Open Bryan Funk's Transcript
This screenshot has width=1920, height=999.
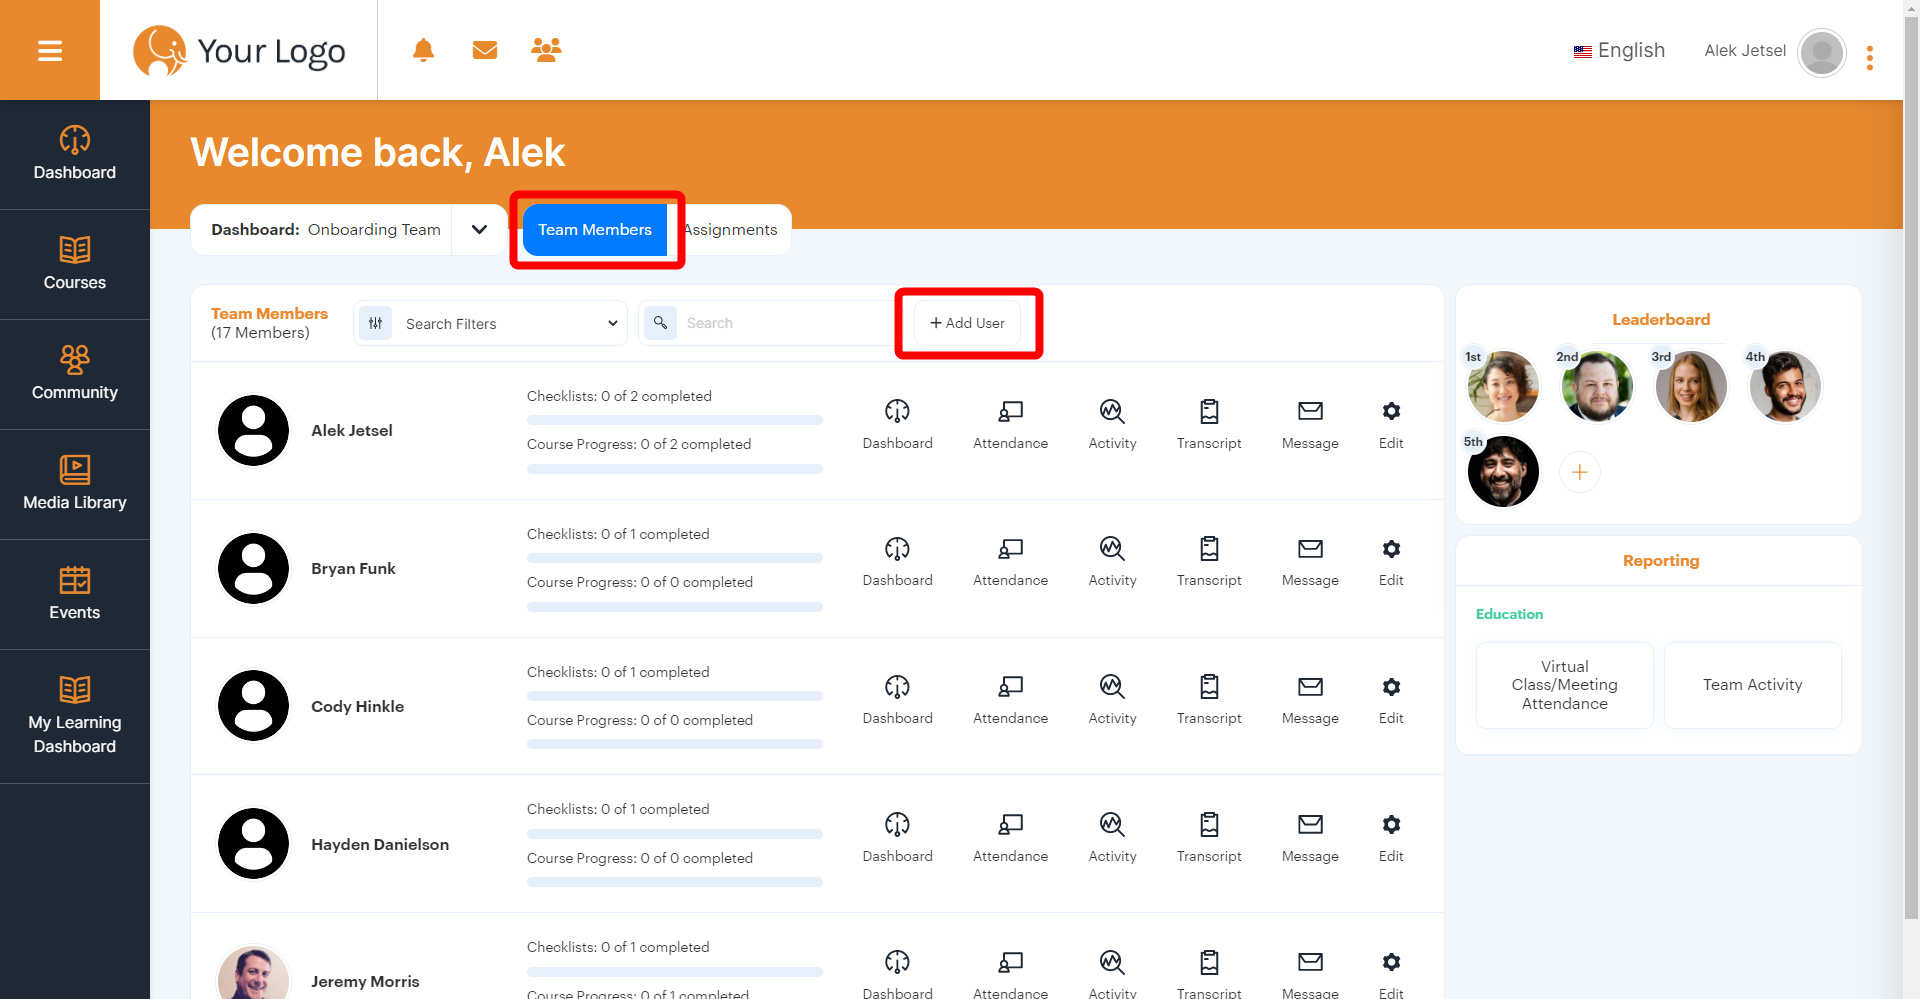pos(1209,562)
